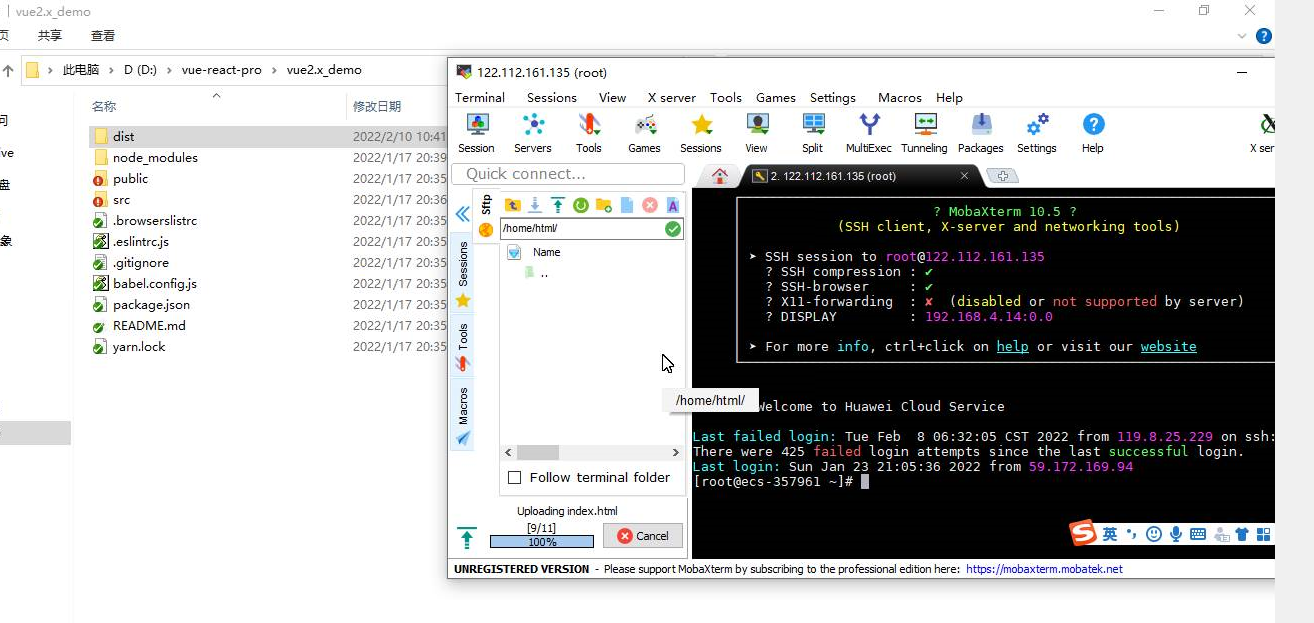Click the terminal 'website' link
Image resolution: width=1314 pixels, height=623 pixels.
pos(1168,346)
